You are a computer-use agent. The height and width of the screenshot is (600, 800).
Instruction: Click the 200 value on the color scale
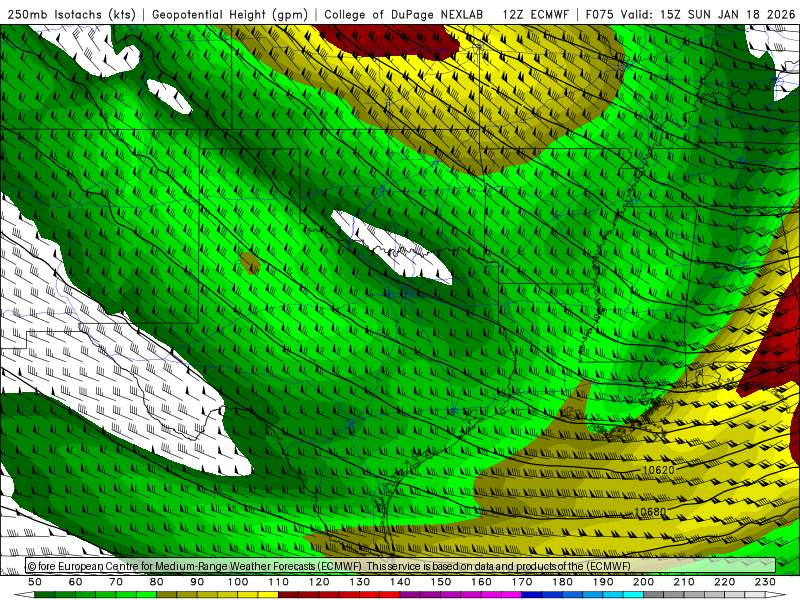click(643, 582)
